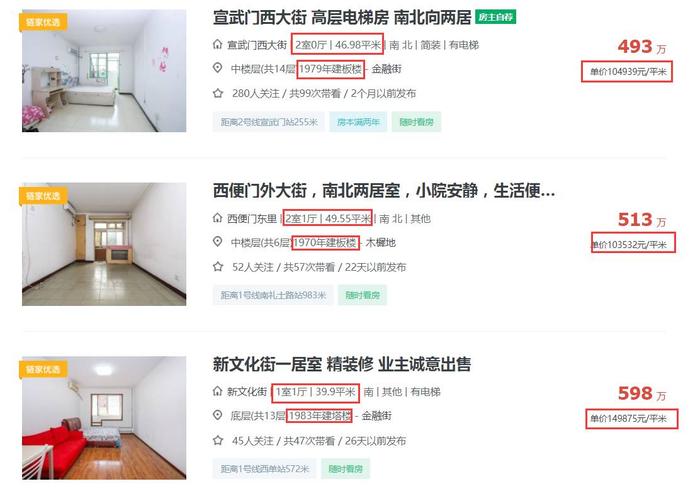Click the house icon next to 西便门东里
700x491 pixels.
[217, 218]
